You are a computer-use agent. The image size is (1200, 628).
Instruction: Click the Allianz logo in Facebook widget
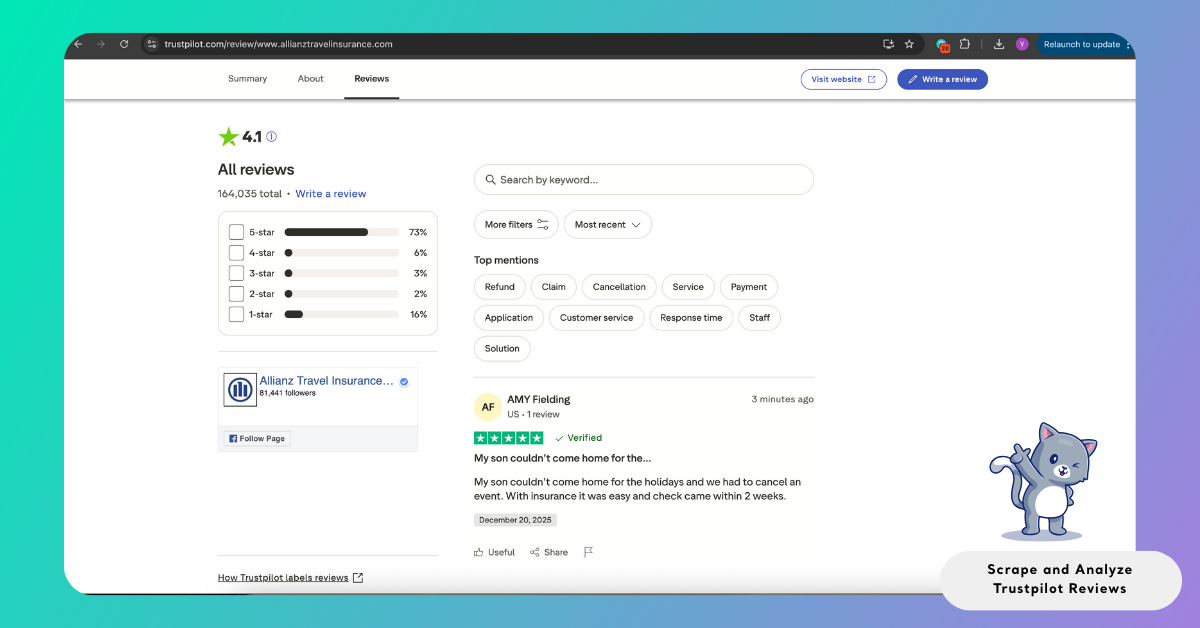click(x=240, y=390)
